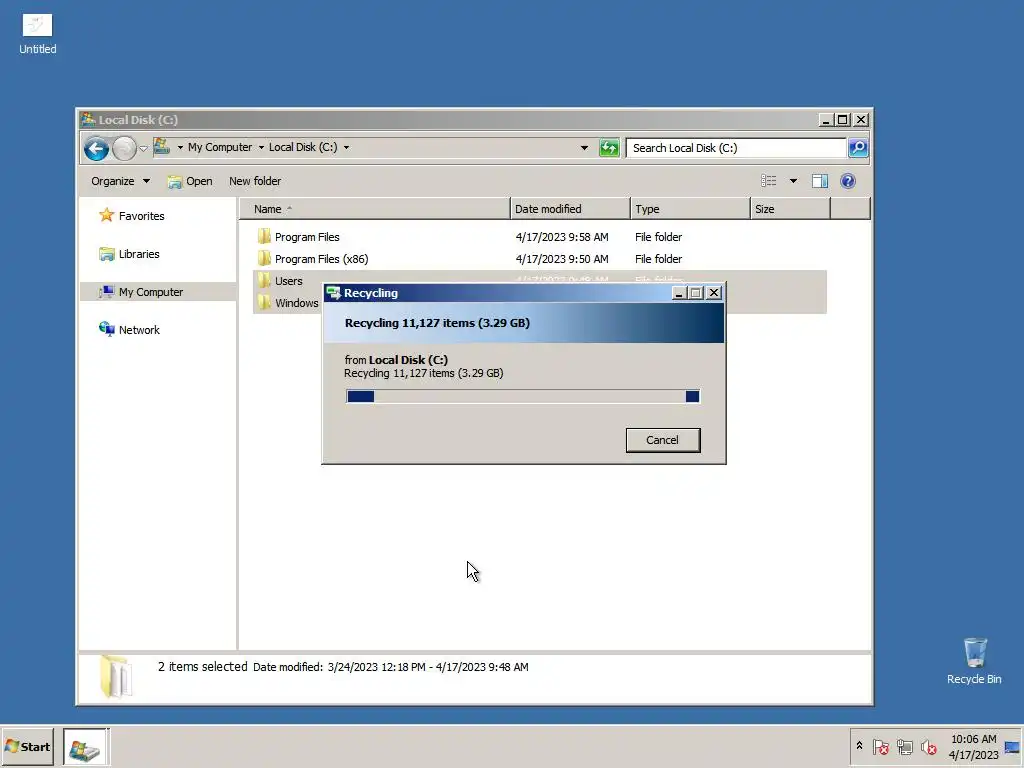1024x768 pixels.
Task: Click the Show desktop icon at taskbar end
Action: 1013,747
